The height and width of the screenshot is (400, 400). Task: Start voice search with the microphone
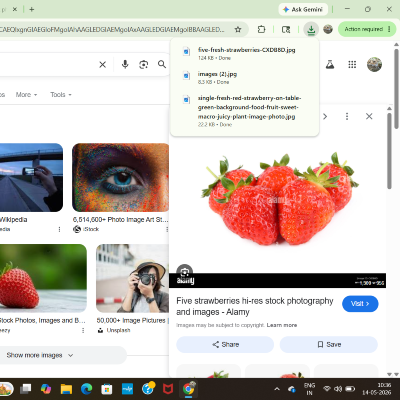pos(125,64)
